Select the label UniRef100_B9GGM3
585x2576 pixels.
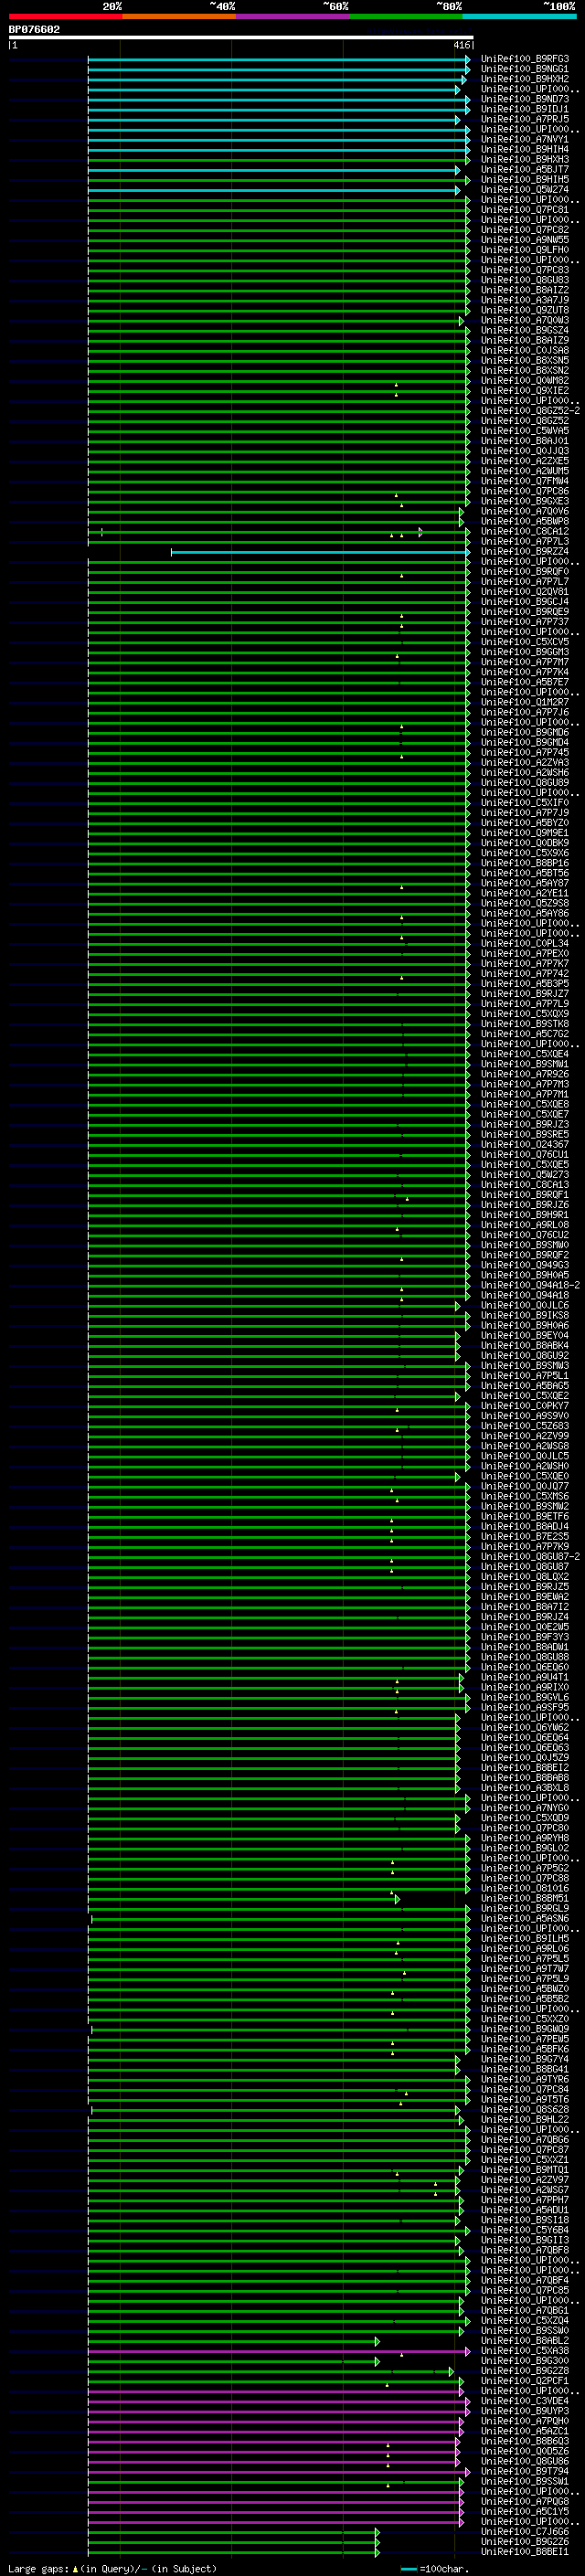point(524,652)
